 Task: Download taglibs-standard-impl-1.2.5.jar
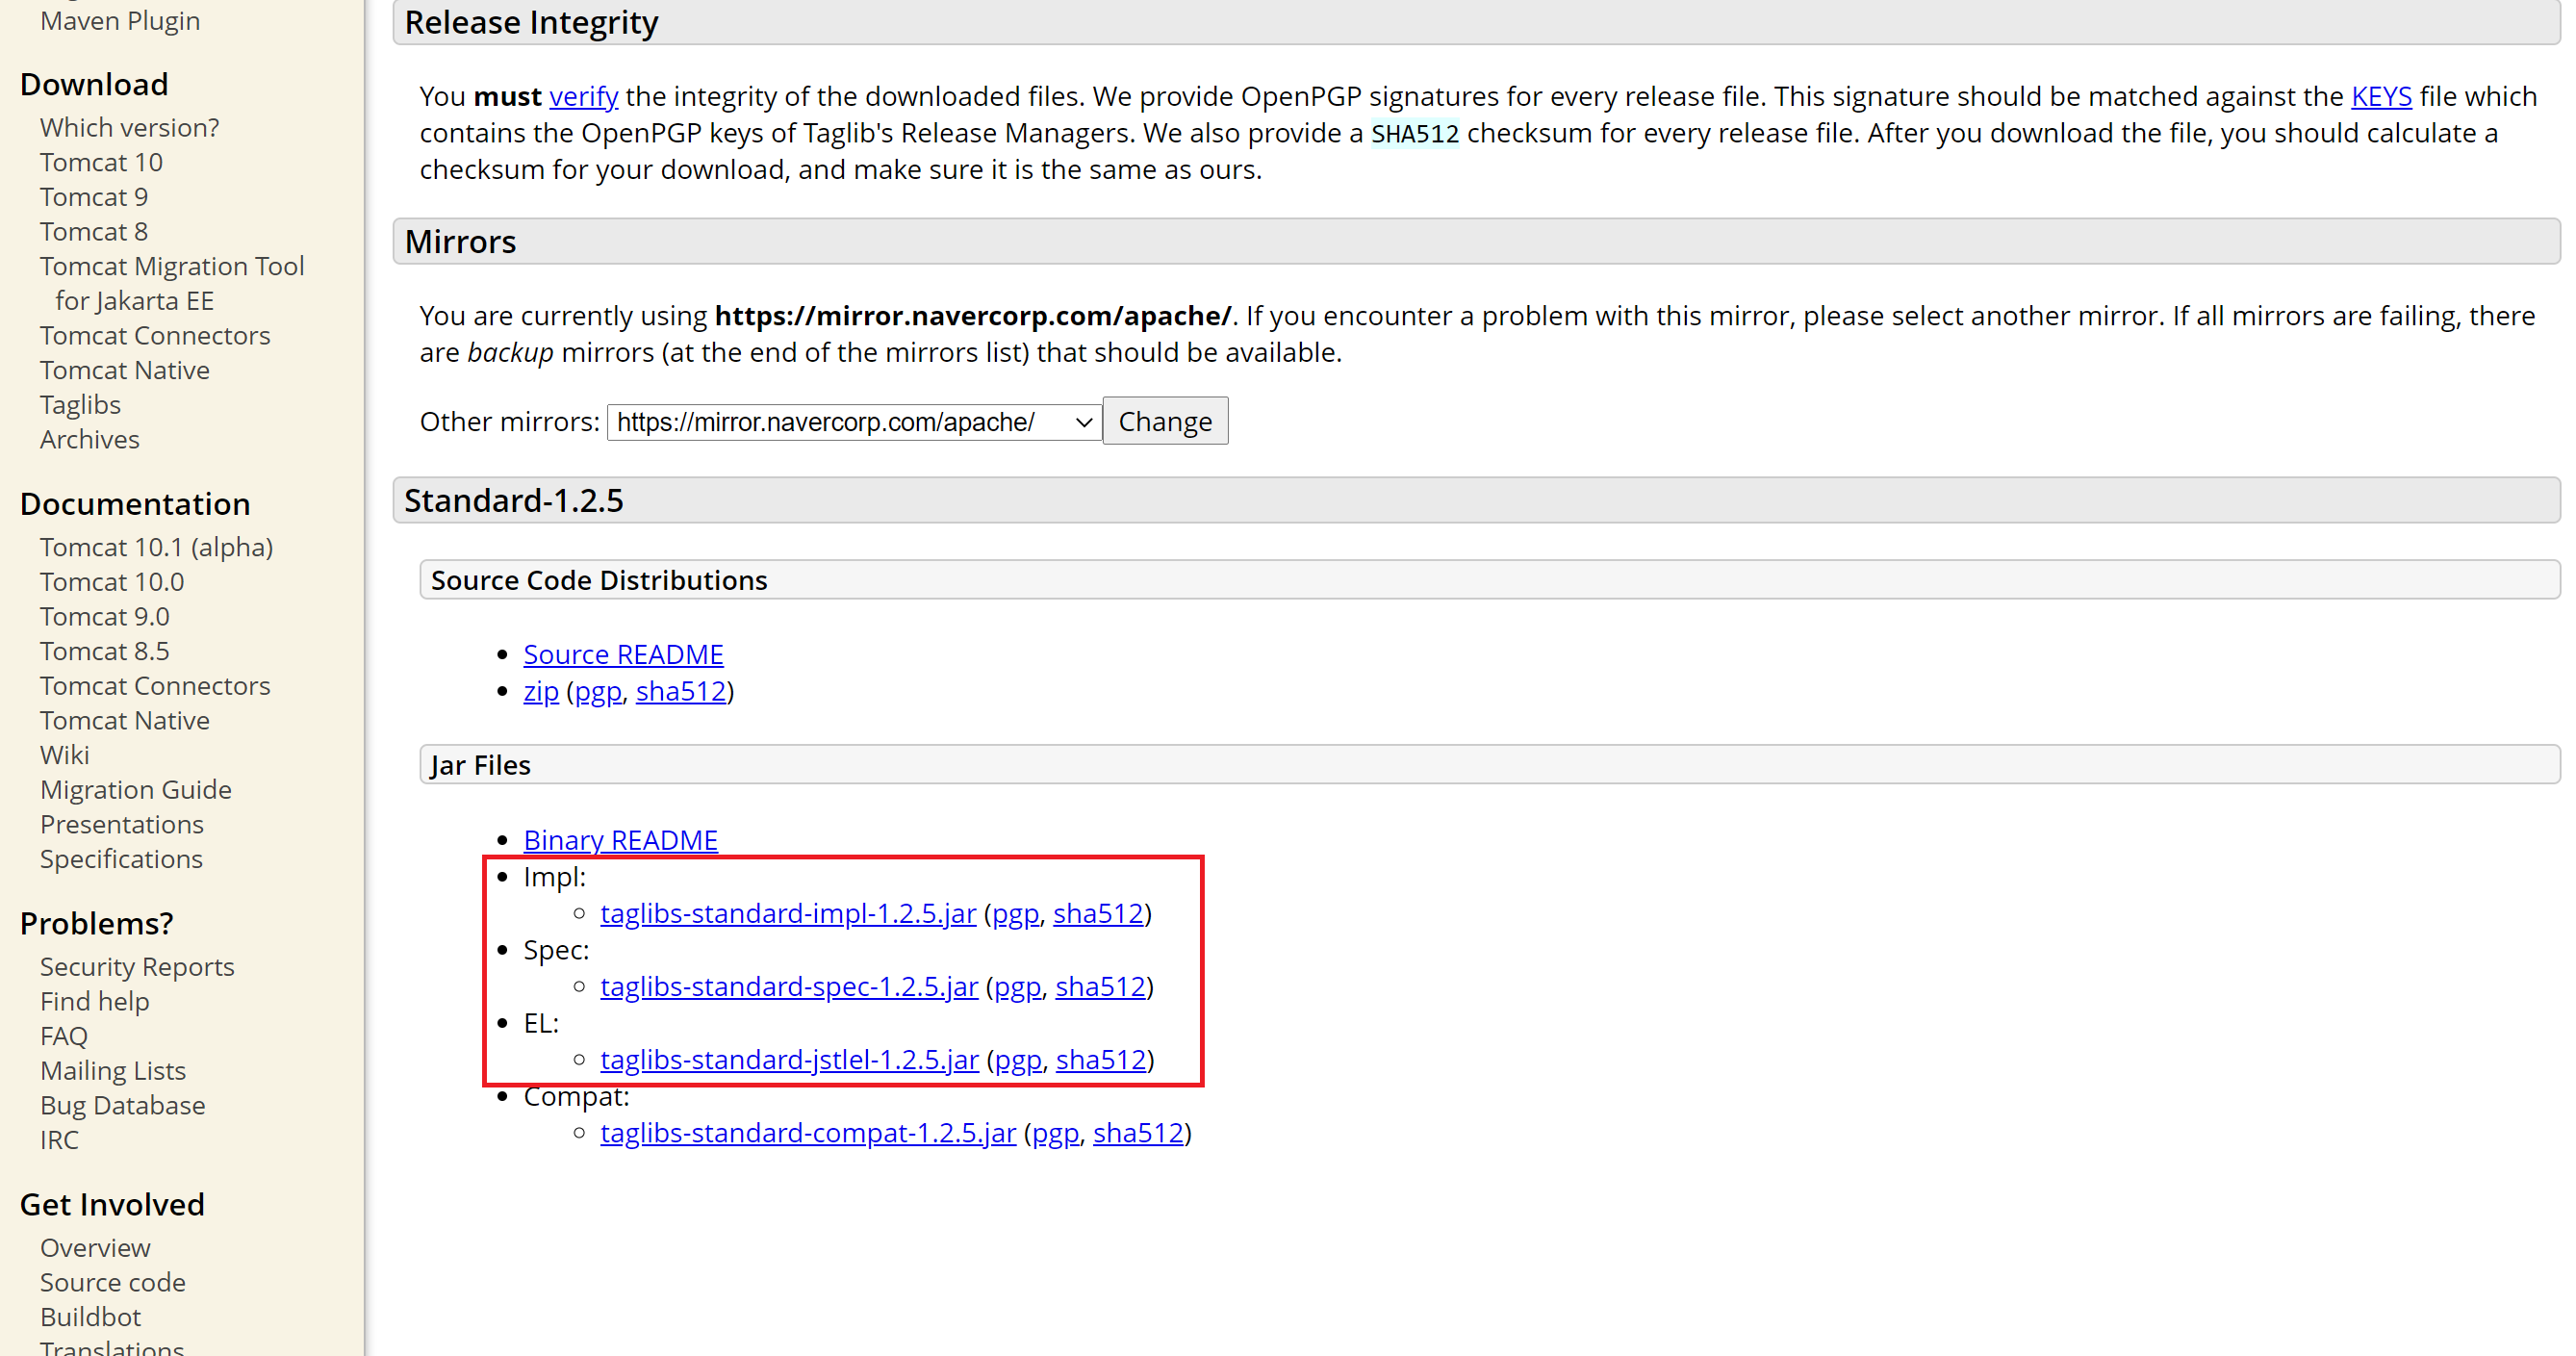click(787, 913)
